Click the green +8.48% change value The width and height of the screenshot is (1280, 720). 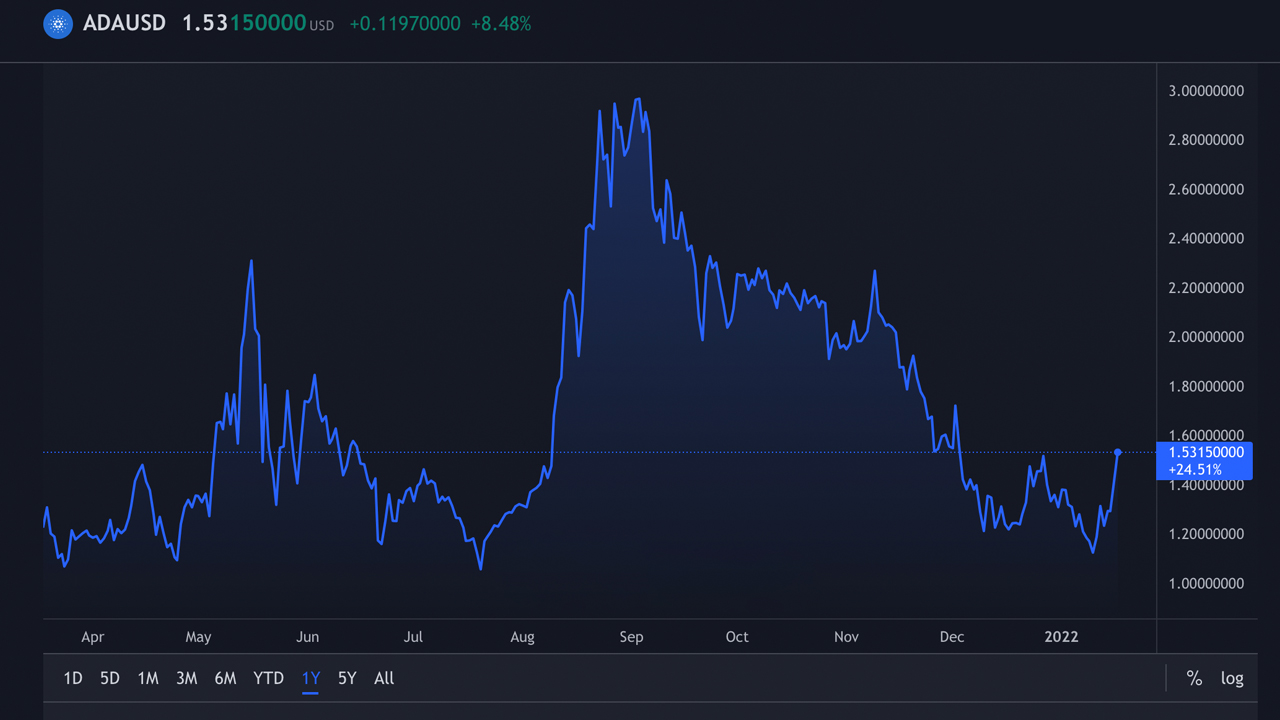pos(501,23)
